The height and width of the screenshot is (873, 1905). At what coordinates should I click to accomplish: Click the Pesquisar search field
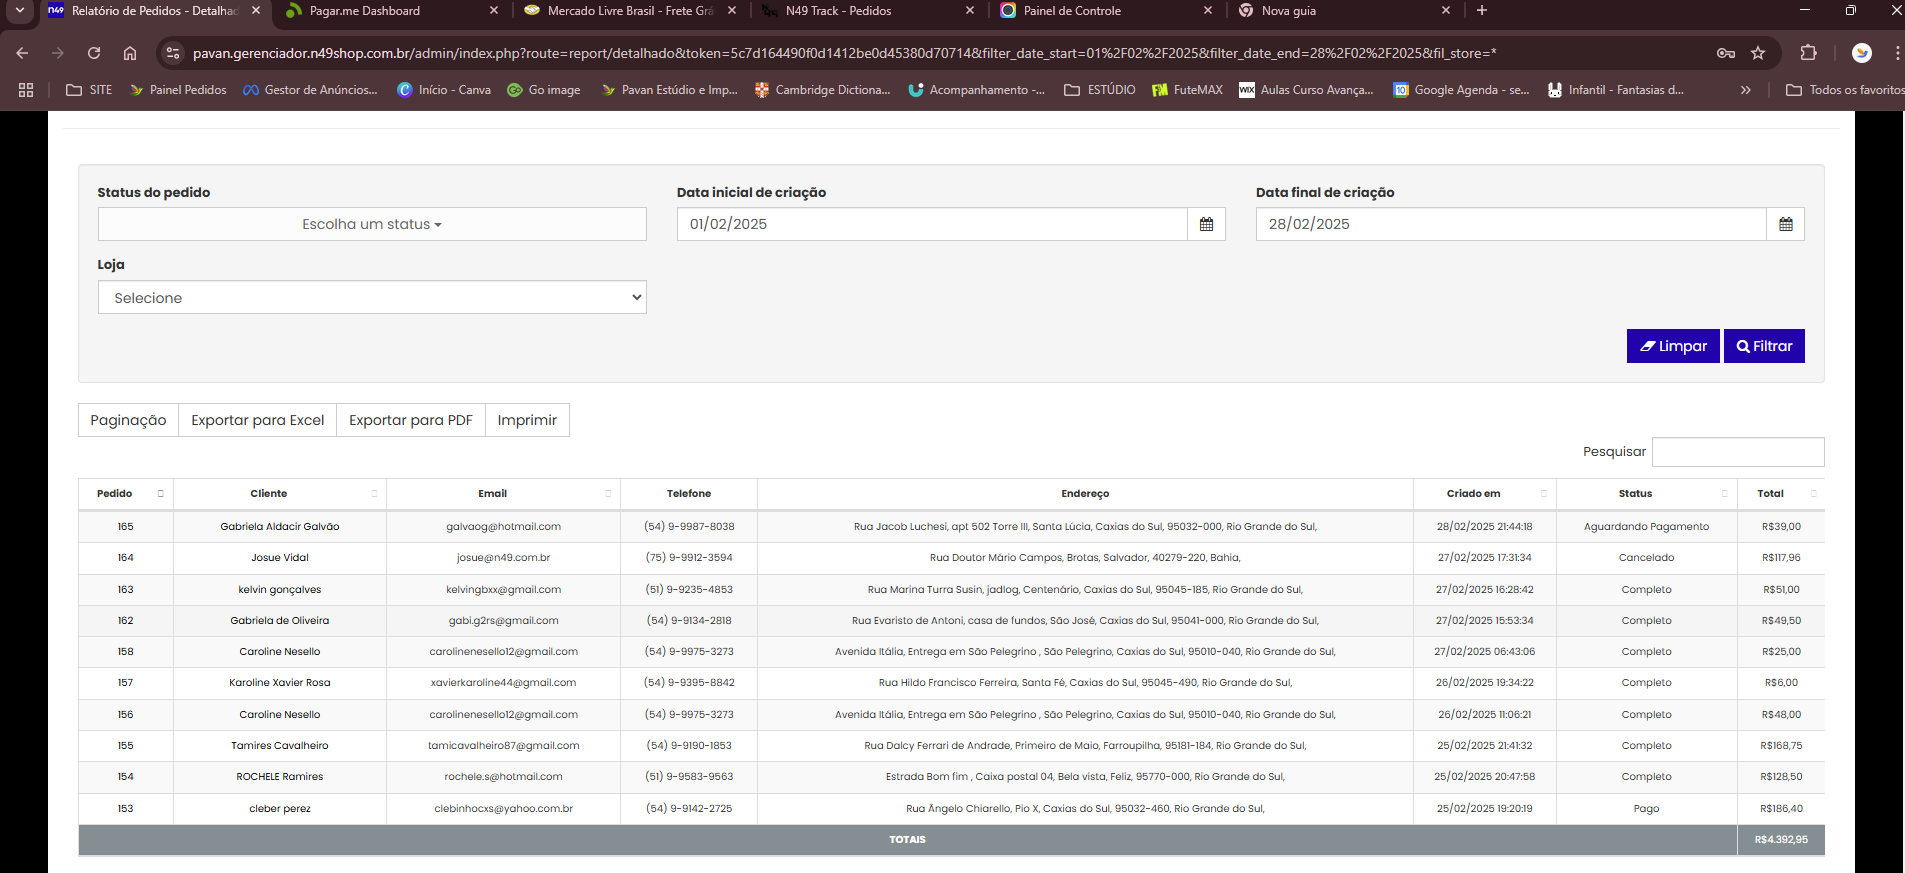pos(1737,452)
